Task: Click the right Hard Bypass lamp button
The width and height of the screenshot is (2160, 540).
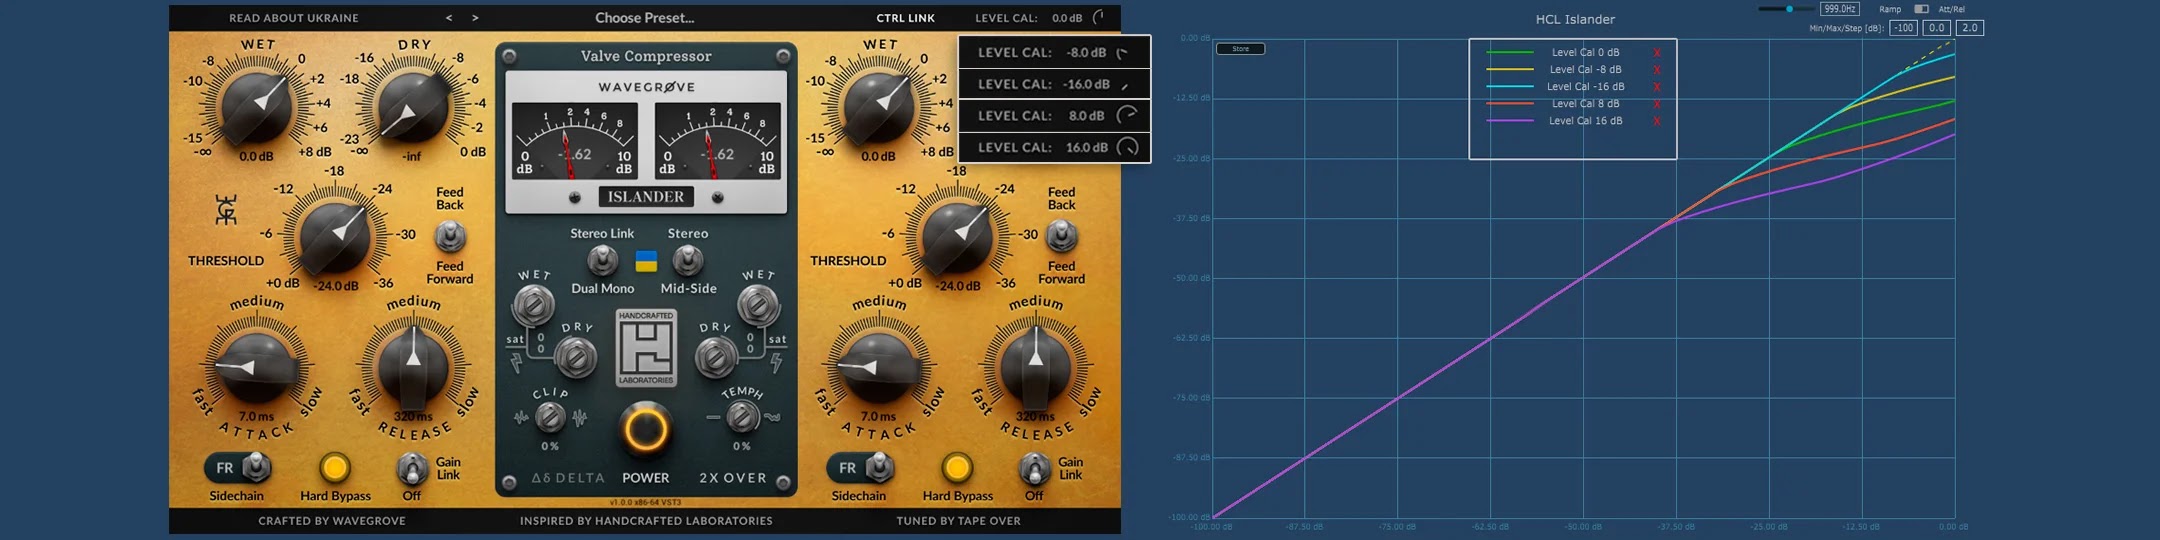Action: [957, 467]
